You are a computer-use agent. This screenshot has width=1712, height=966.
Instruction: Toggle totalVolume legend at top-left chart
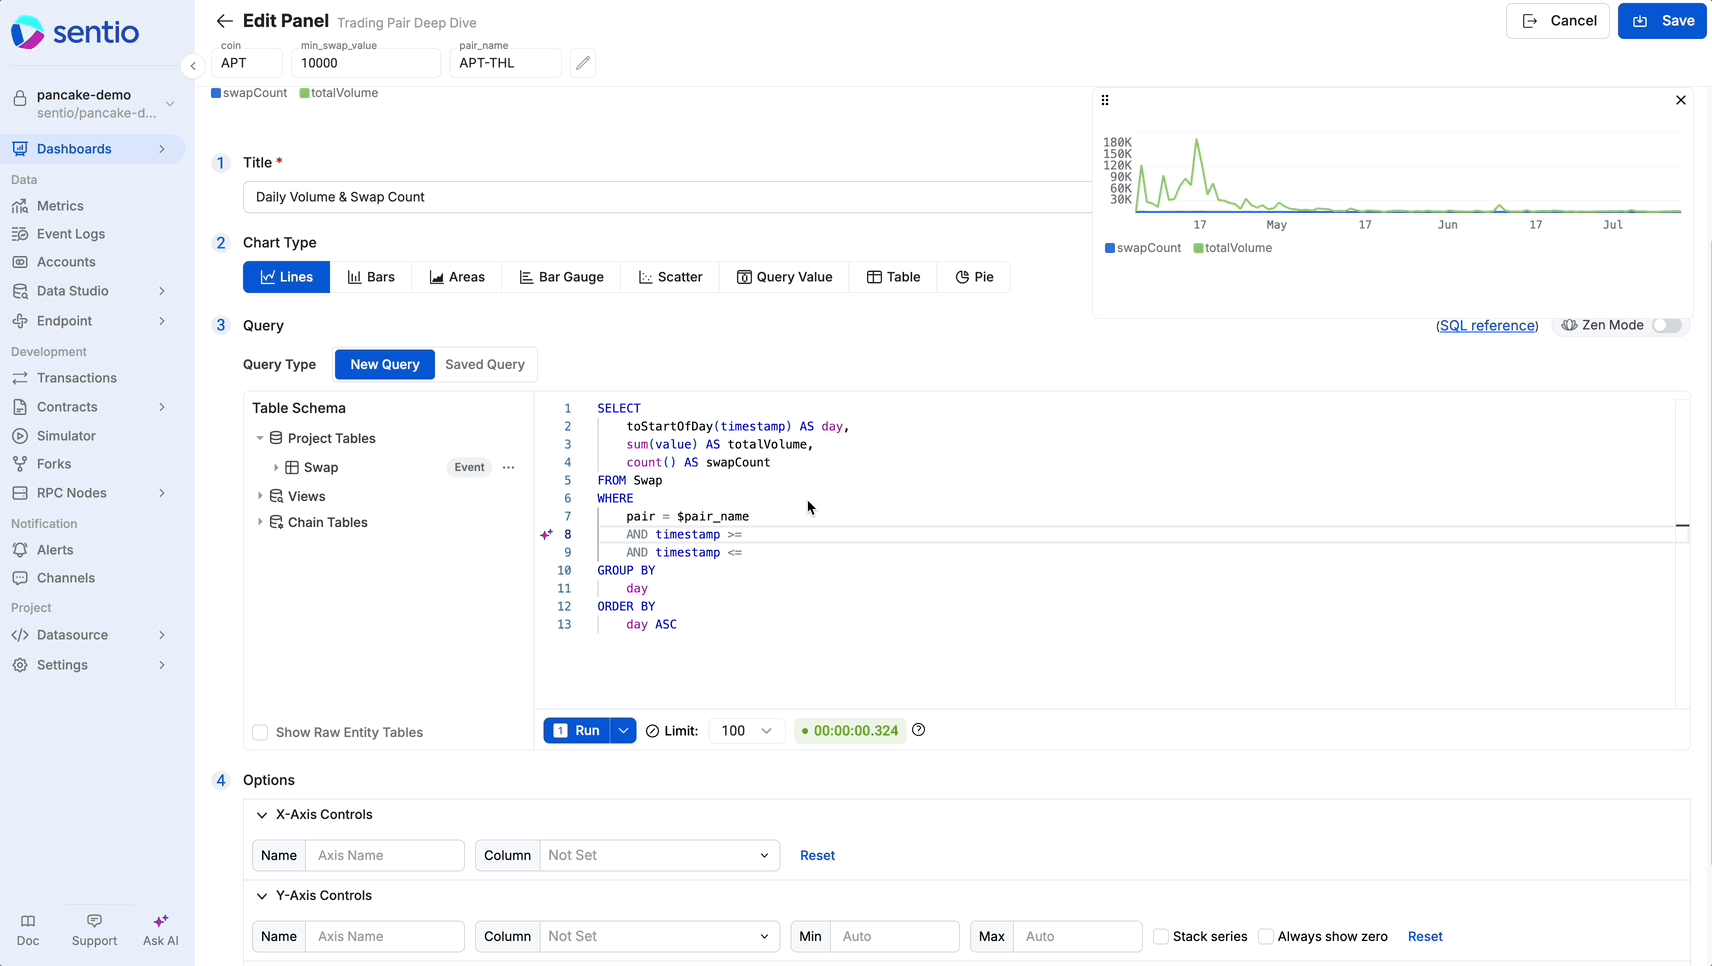[x=339, y=93]
